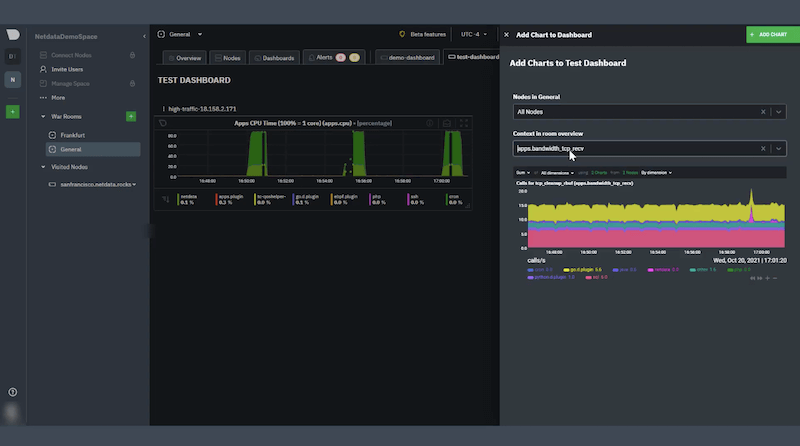This screenshot has height=446, width=800.
Task: Select the N space avatar
Action: click(x=13, y=80)
